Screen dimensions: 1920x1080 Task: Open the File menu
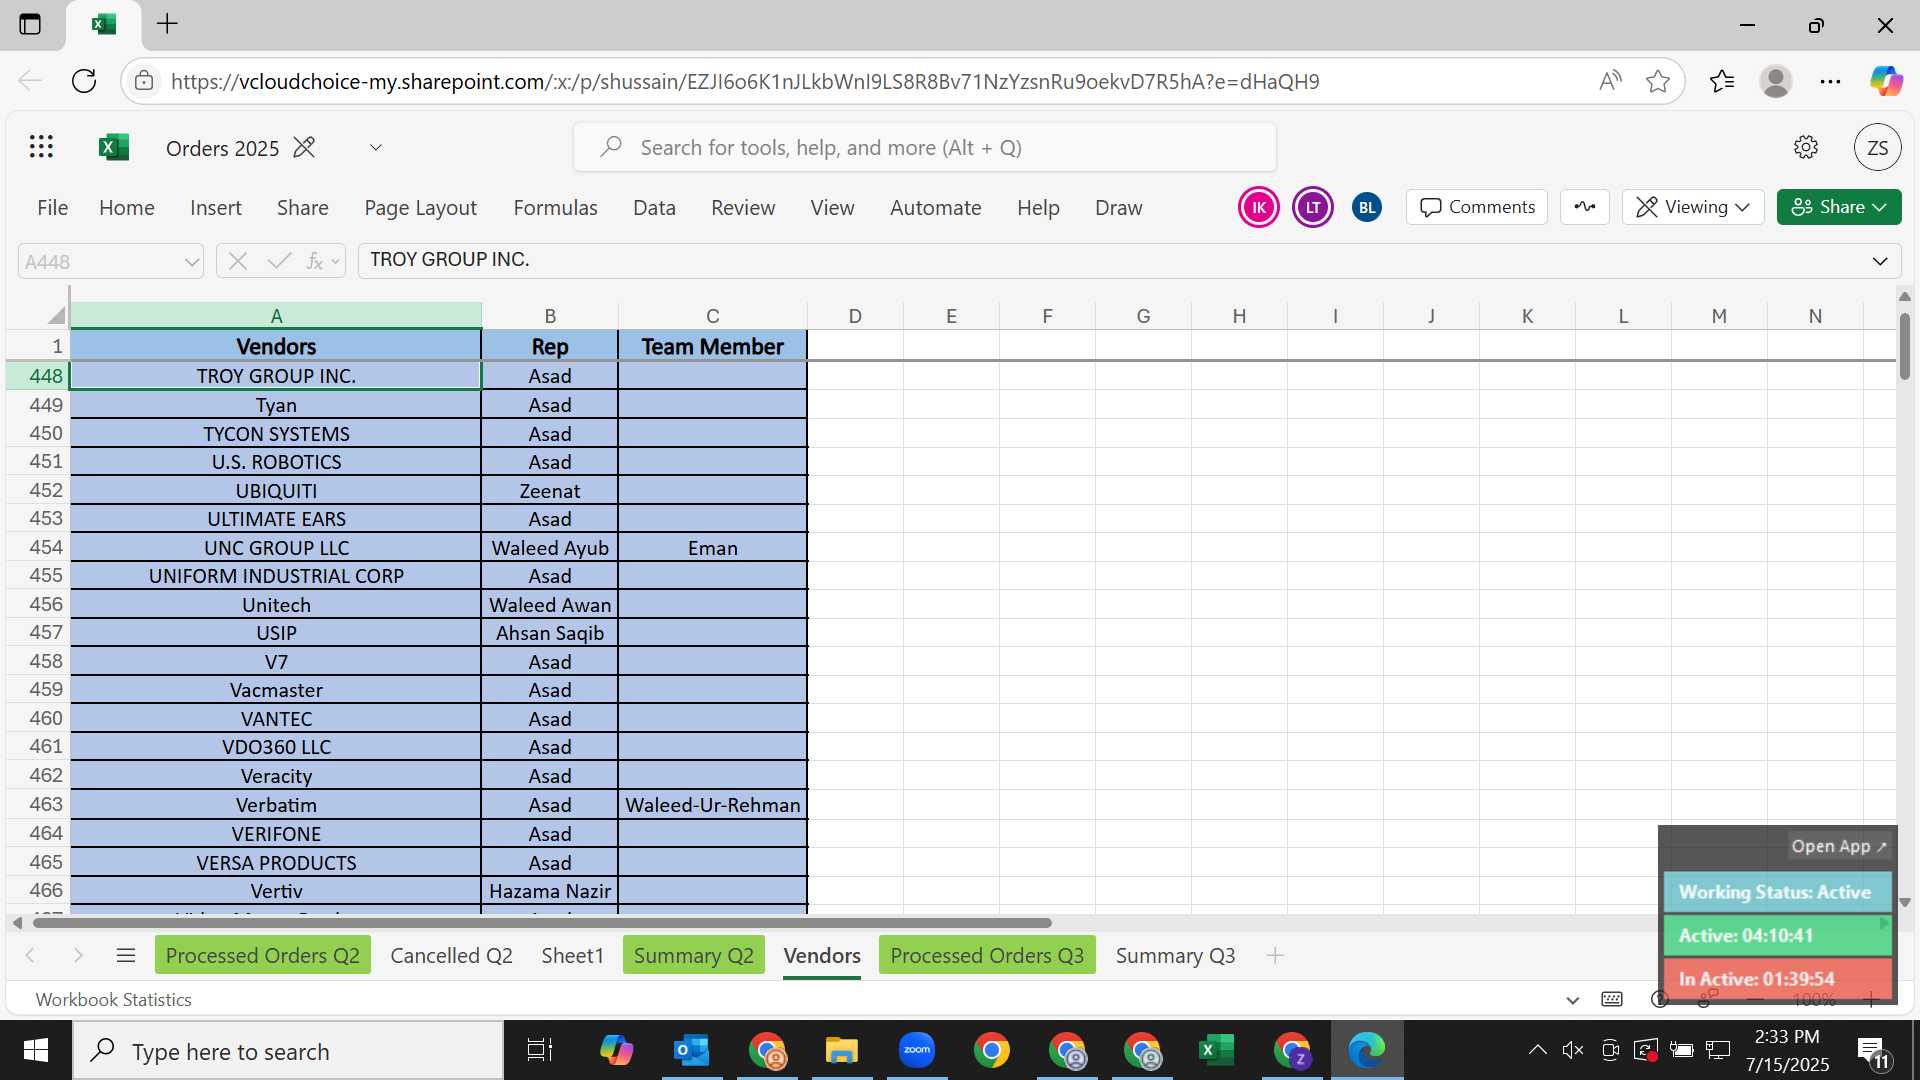52,207
